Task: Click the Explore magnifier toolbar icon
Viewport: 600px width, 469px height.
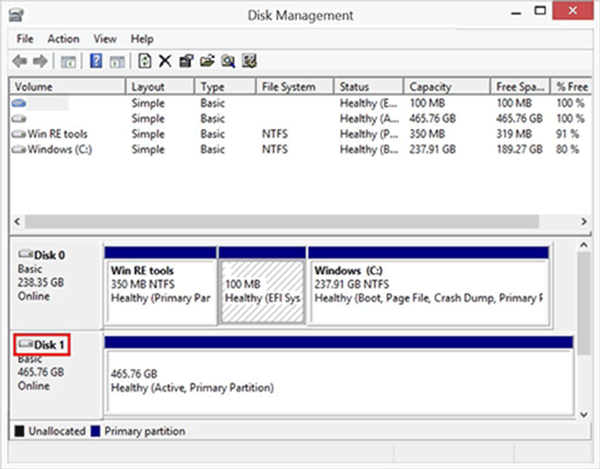Action: coord(228,61)
